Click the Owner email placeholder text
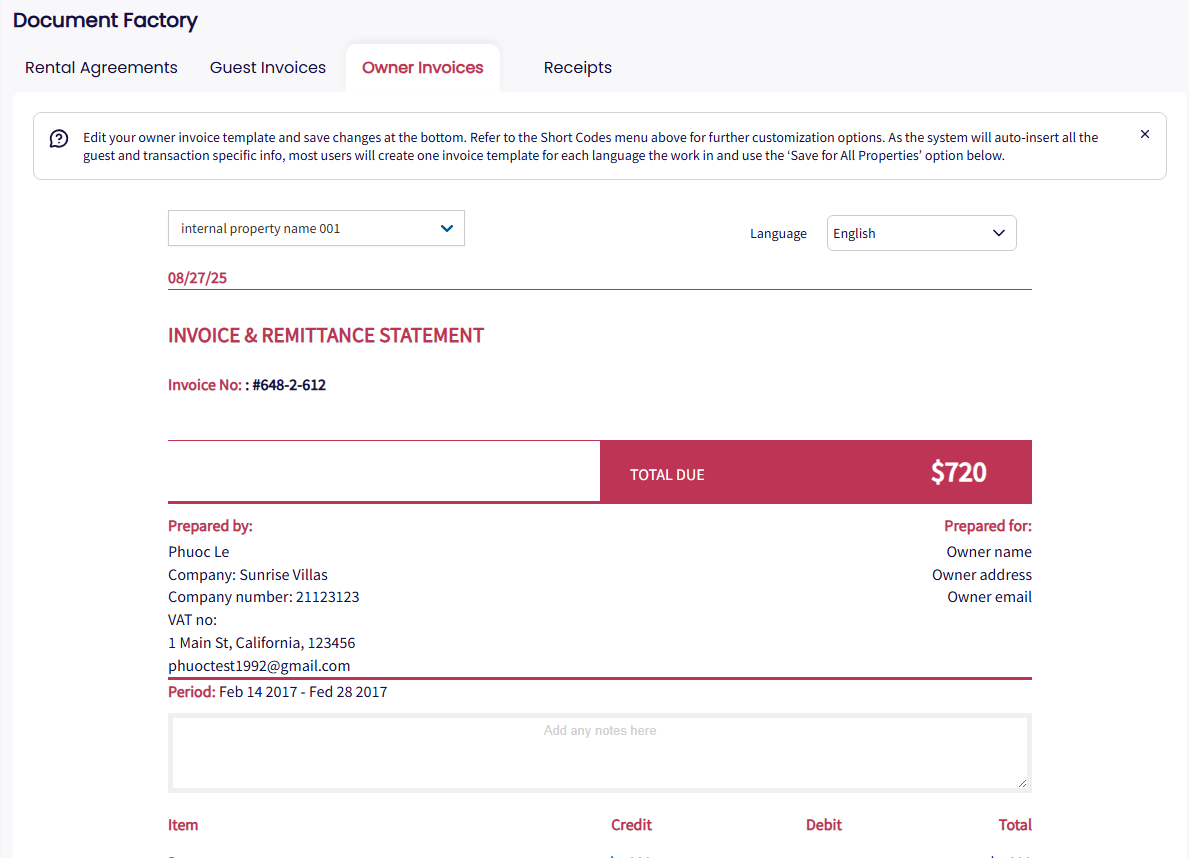The width and height of the screenshot is (1189, 858). [x=989, y=597]
